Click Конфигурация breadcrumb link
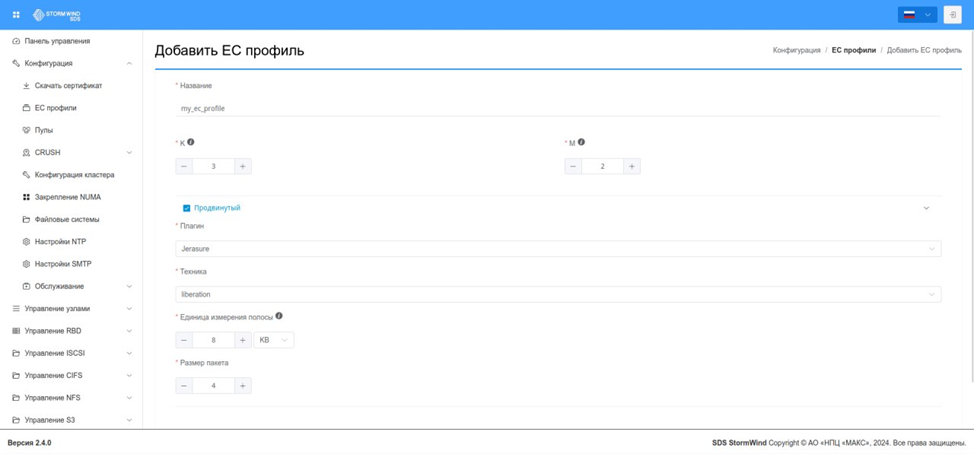The image size is (974, 454). tap(796, 50)
